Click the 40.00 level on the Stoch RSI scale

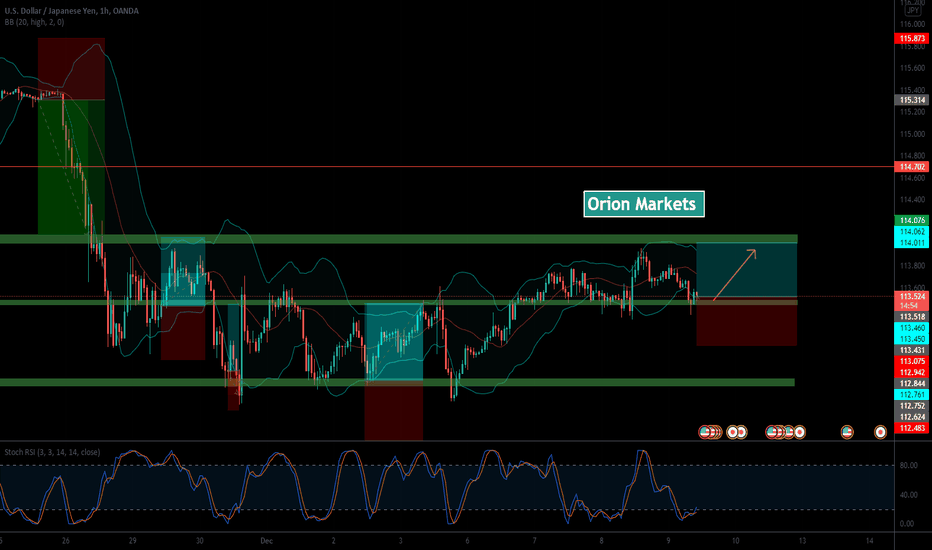[x=908, y=495]
